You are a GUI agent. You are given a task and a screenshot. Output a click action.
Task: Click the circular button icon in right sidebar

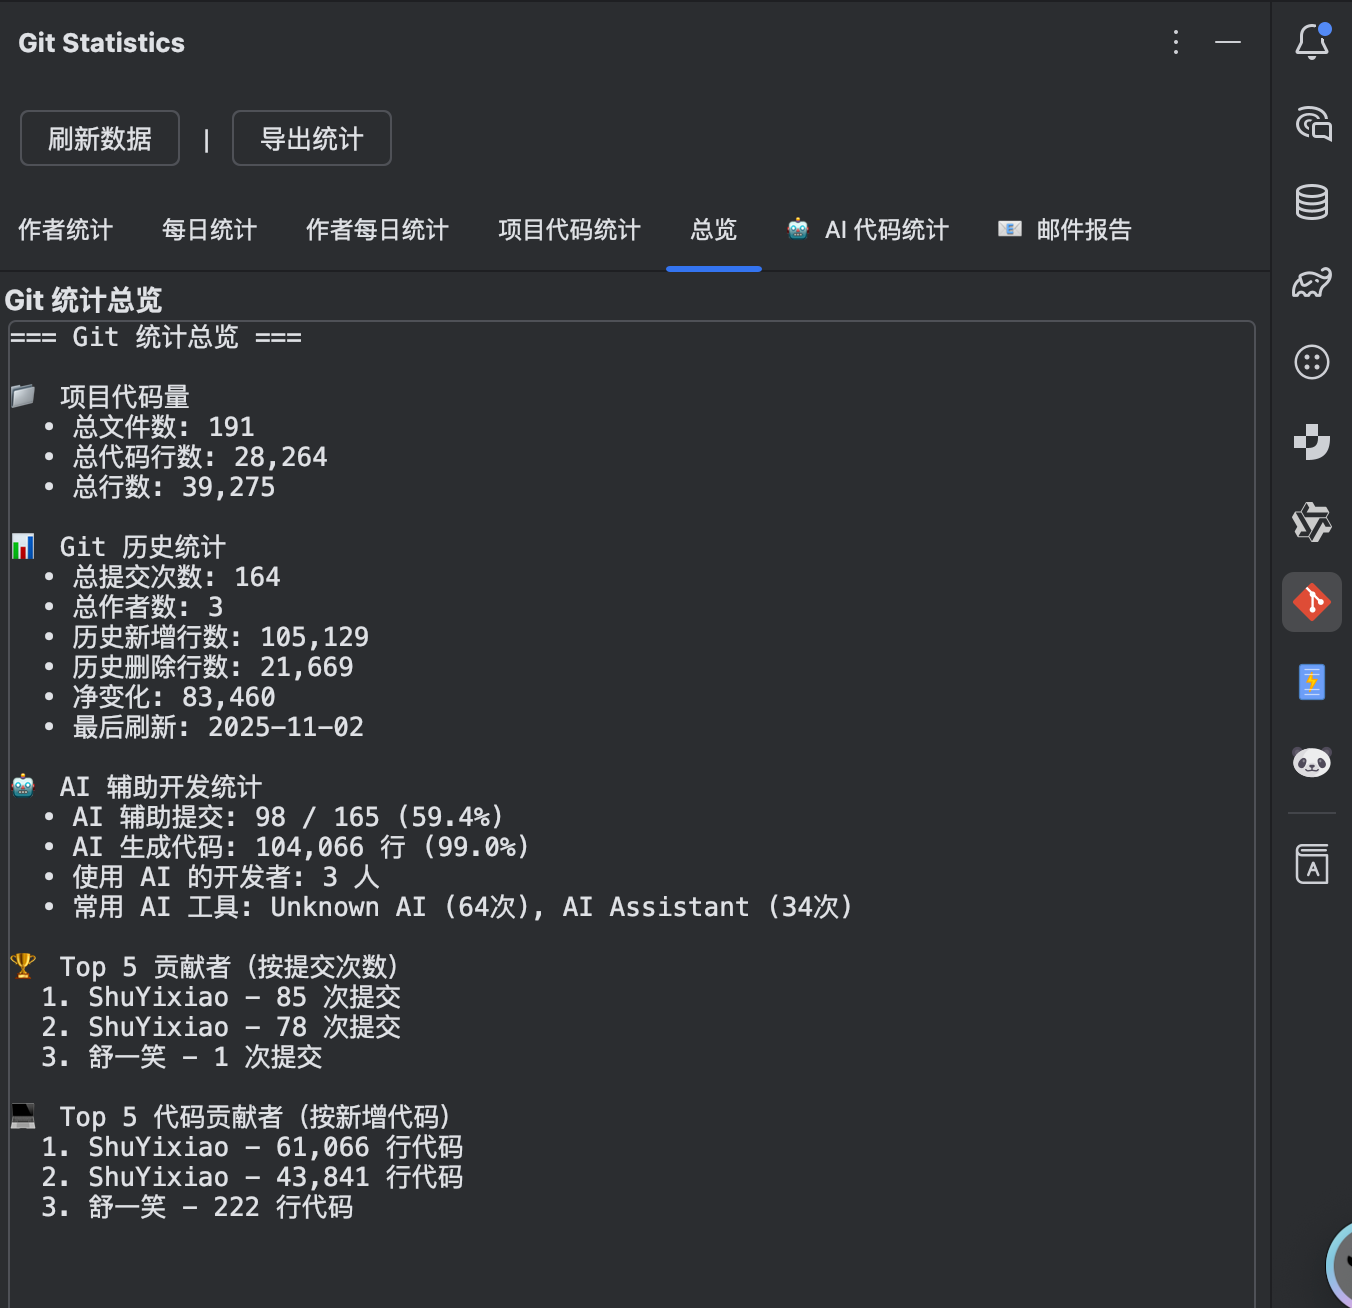coord(1311,362)
